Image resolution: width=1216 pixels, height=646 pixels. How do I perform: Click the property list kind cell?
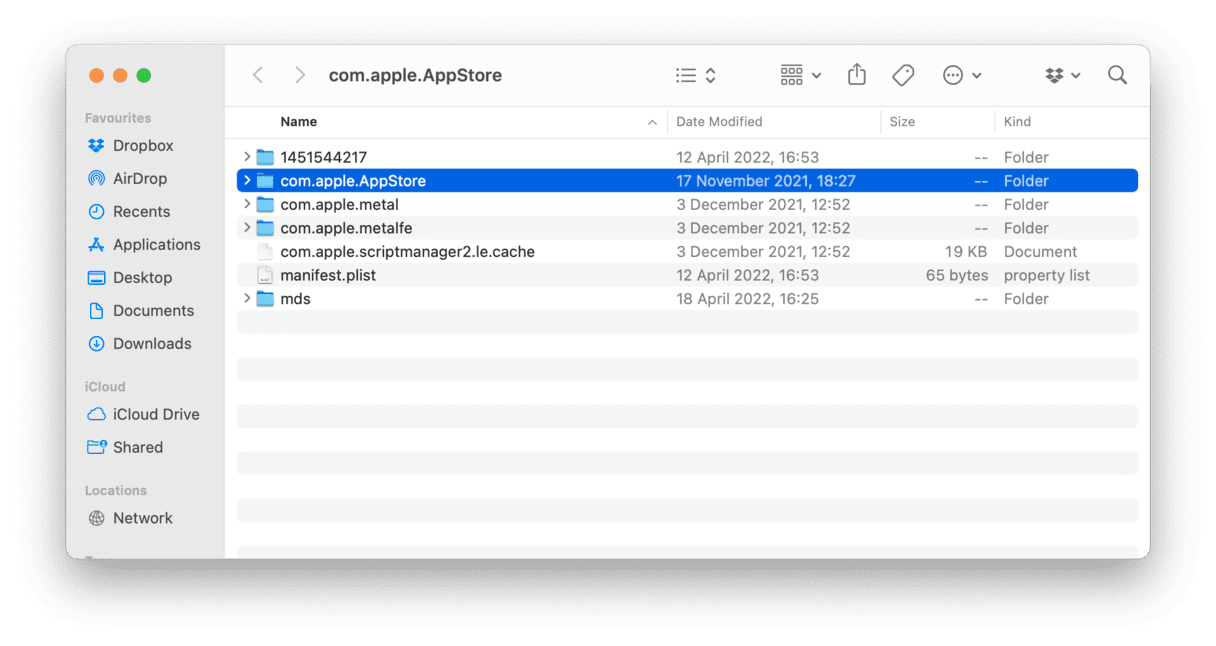1047,275
